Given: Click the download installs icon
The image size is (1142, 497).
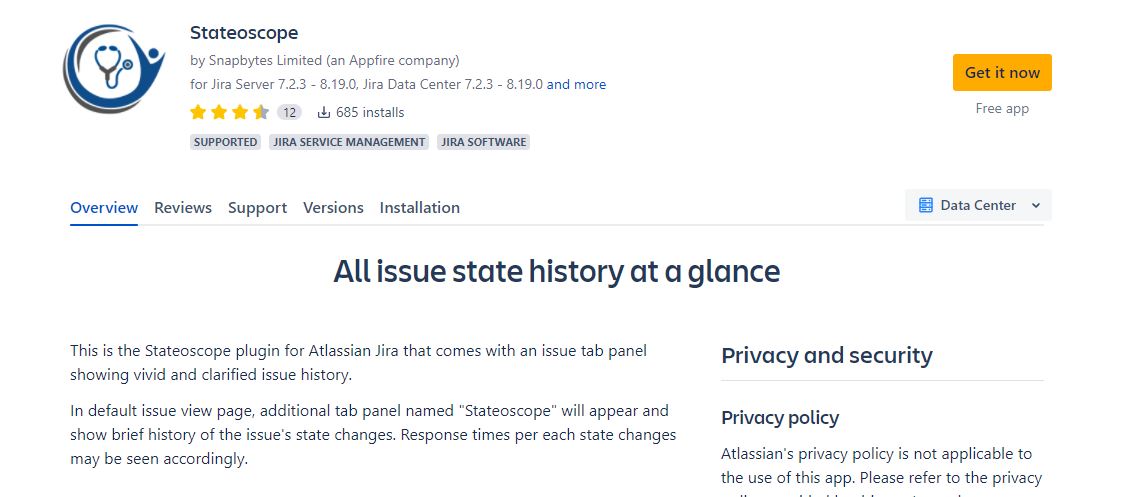Looking at the screenshot, I should (x=324, y=112).
